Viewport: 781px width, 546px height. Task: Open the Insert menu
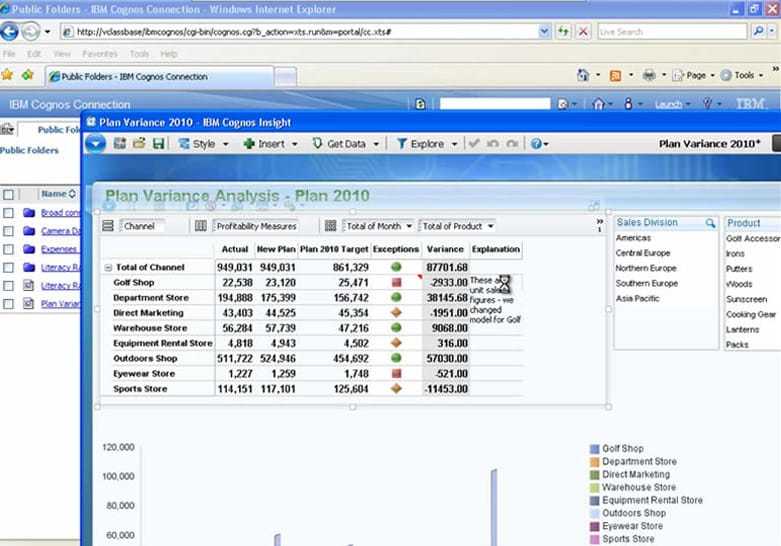(x=270, y=144)
